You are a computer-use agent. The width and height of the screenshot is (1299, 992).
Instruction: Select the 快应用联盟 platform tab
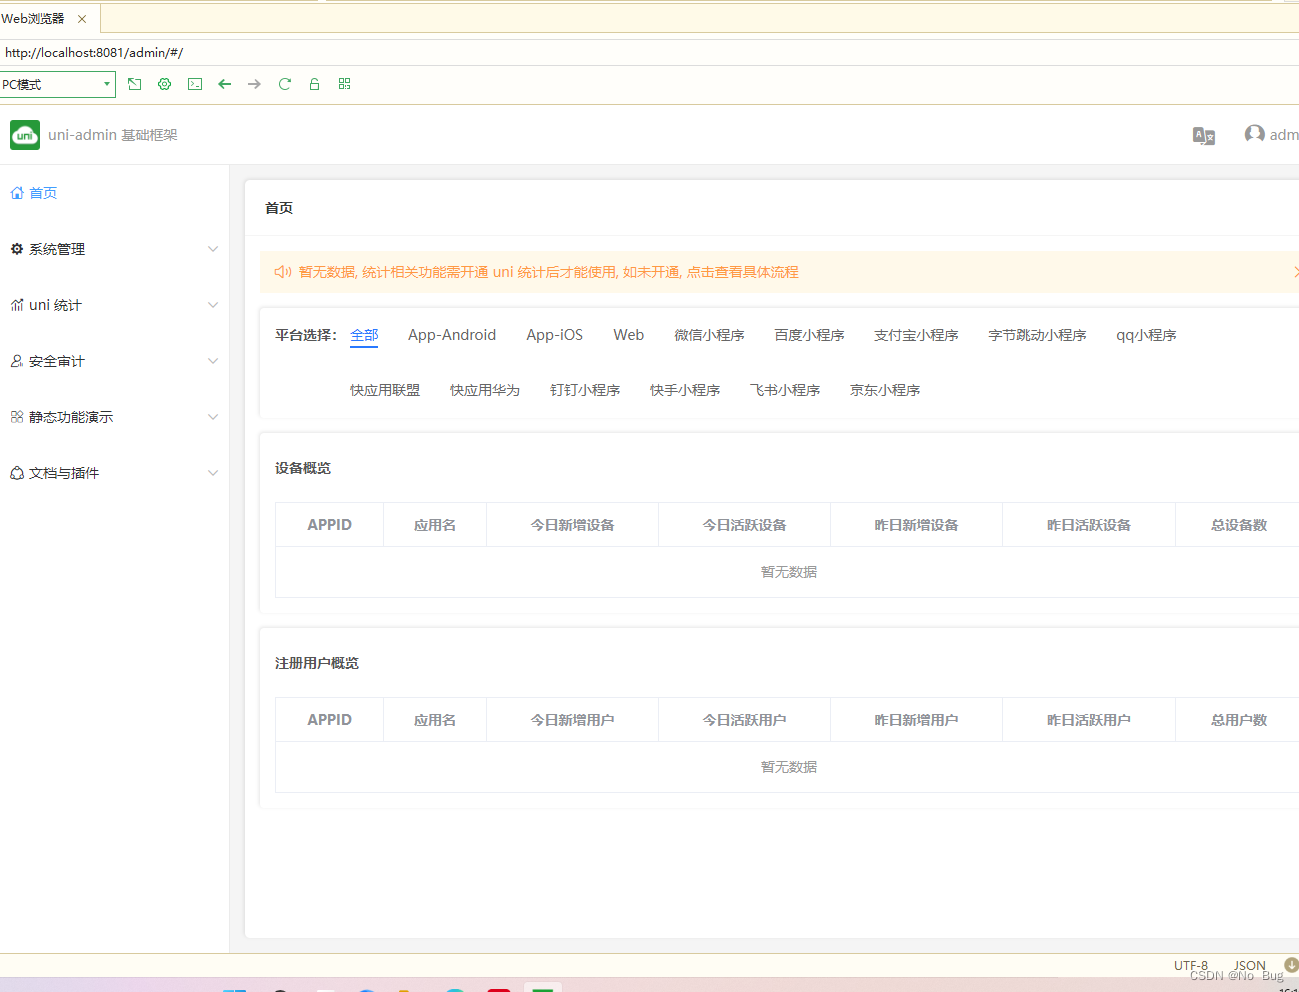pyautogui.click(x=385, y=390)
